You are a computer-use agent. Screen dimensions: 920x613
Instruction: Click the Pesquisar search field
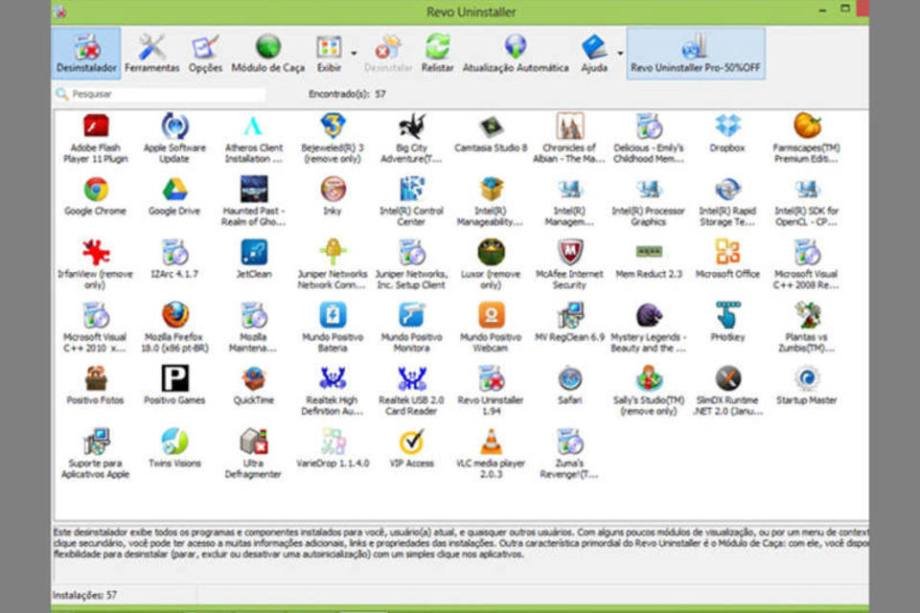(x=165, y=94)
